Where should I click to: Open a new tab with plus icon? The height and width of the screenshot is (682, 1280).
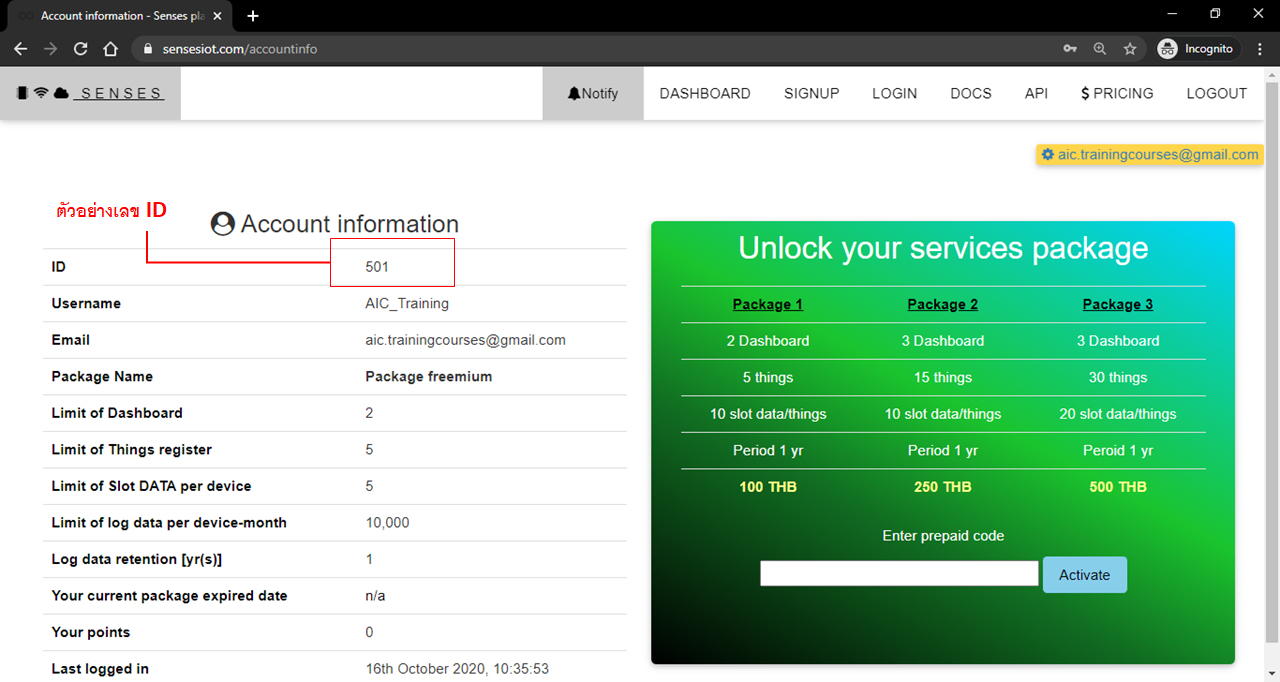tap(253, 16)
